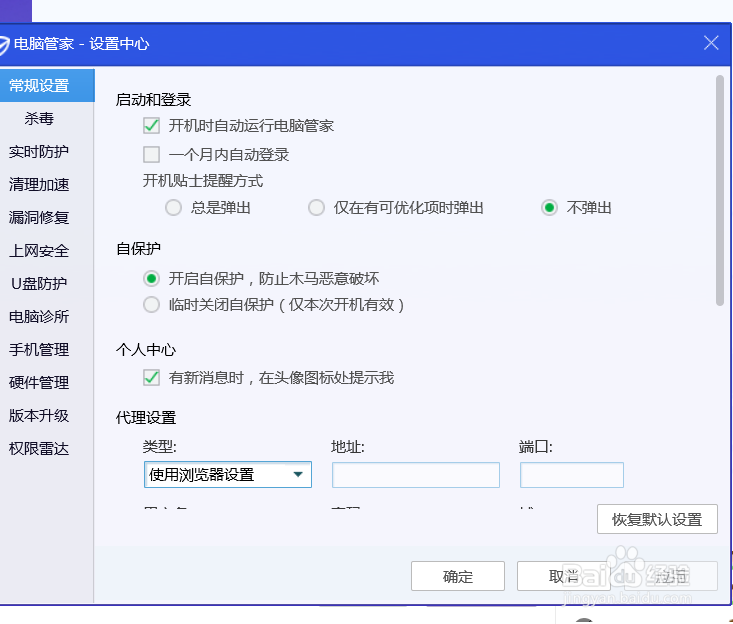The image size is (733, 624).
Task: Toggle 有新消息时，在头像图标处提示我 checkbox
Action: click(x=151, y=378)
